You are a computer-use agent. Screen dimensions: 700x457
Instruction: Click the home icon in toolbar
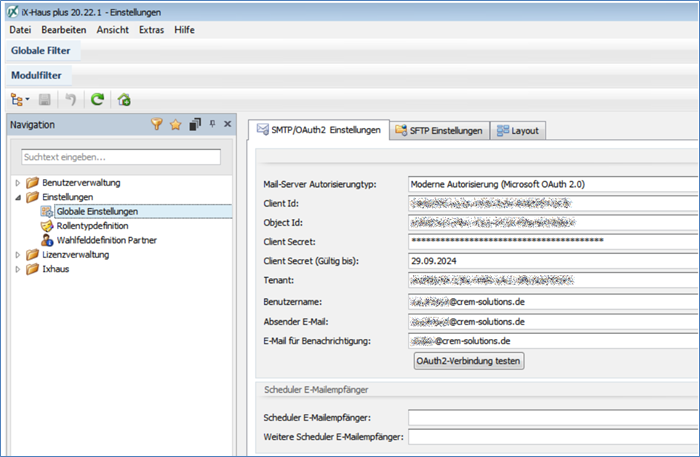pyautogui.click(x=124, y=100)
